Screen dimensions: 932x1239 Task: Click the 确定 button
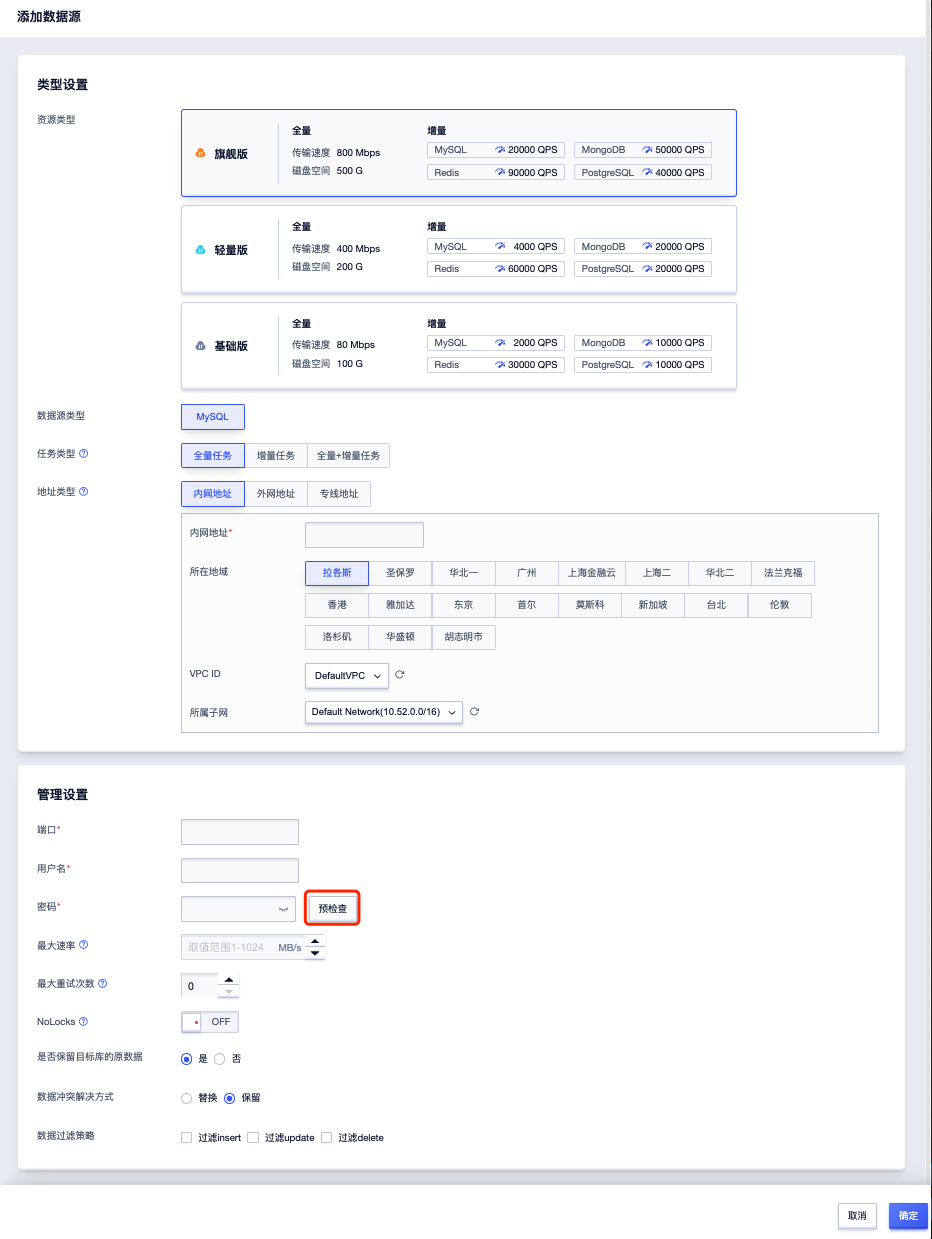[908, 1216]
